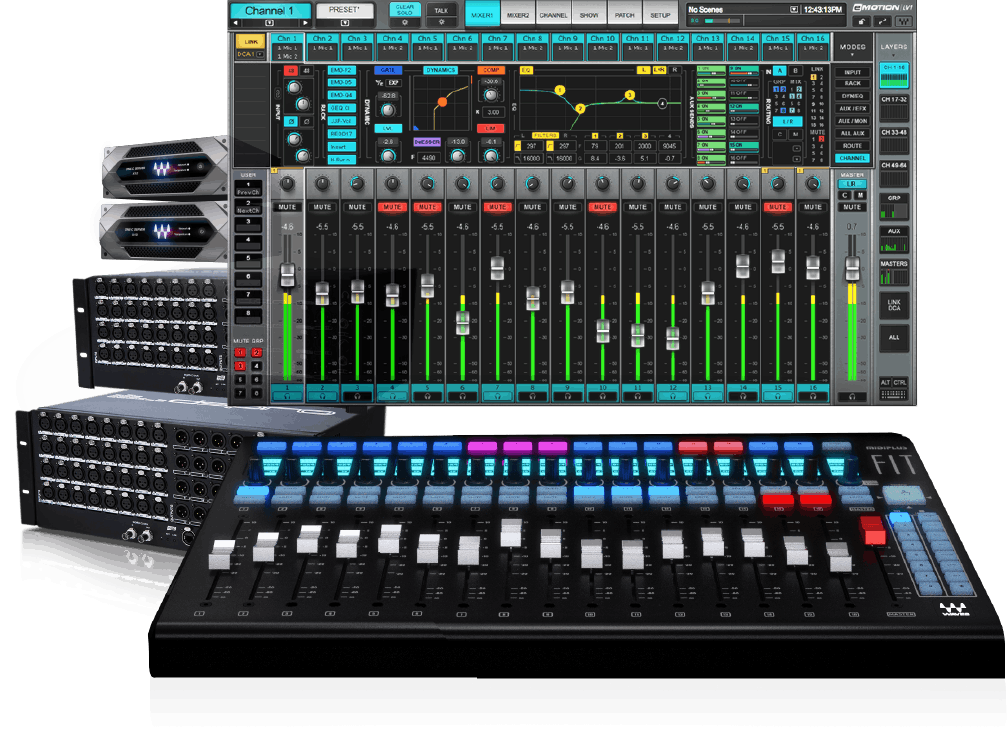
Task: Mute channel 9 using its MUTE button
Action: [x=567, y=207]
